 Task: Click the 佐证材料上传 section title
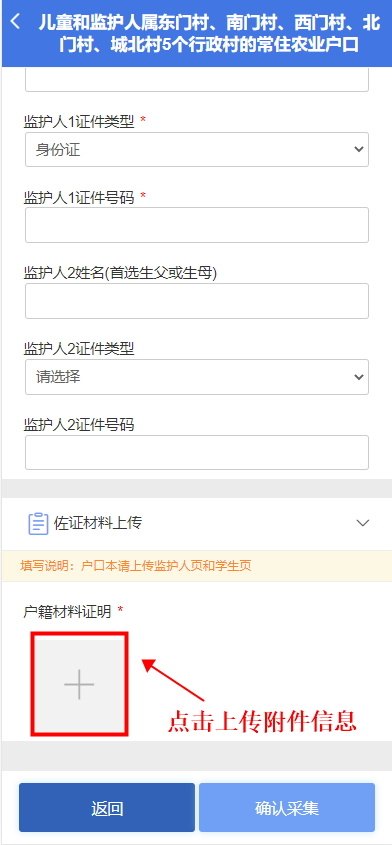coord(98,523)
